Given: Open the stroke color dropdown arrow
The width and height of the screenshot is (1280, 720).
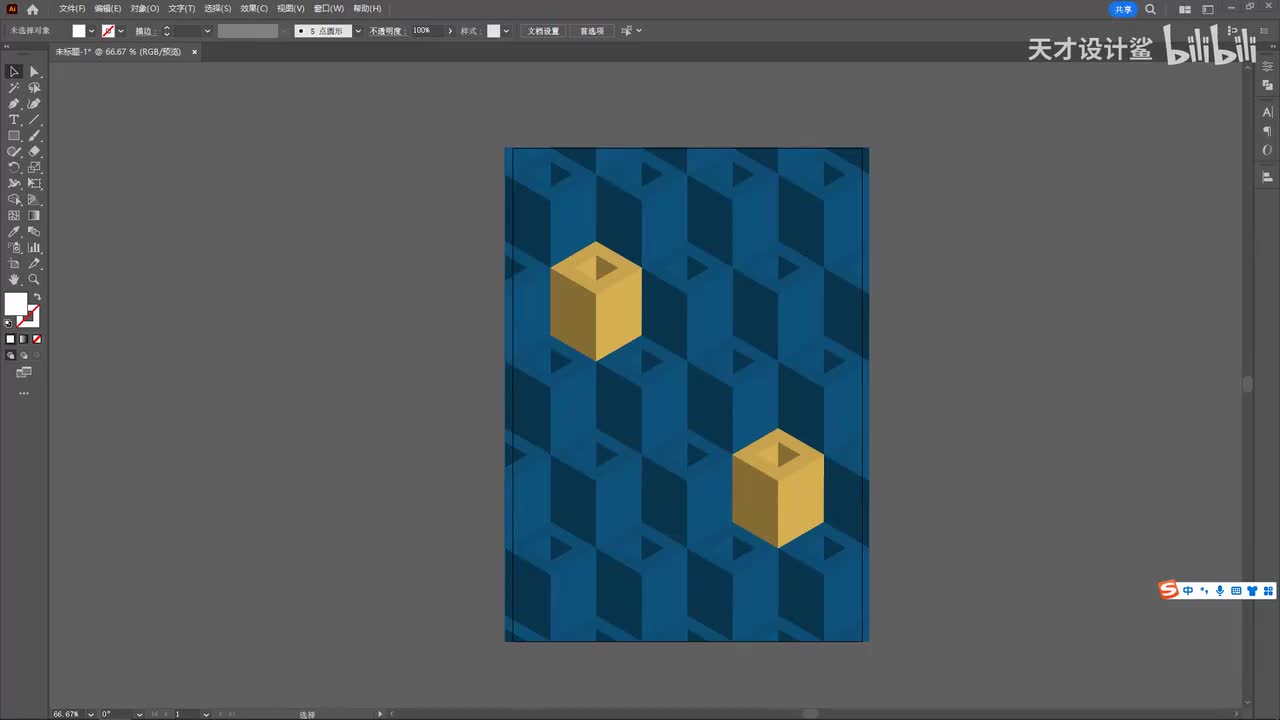Looking at the screenshot, I should tap(121, 31).
